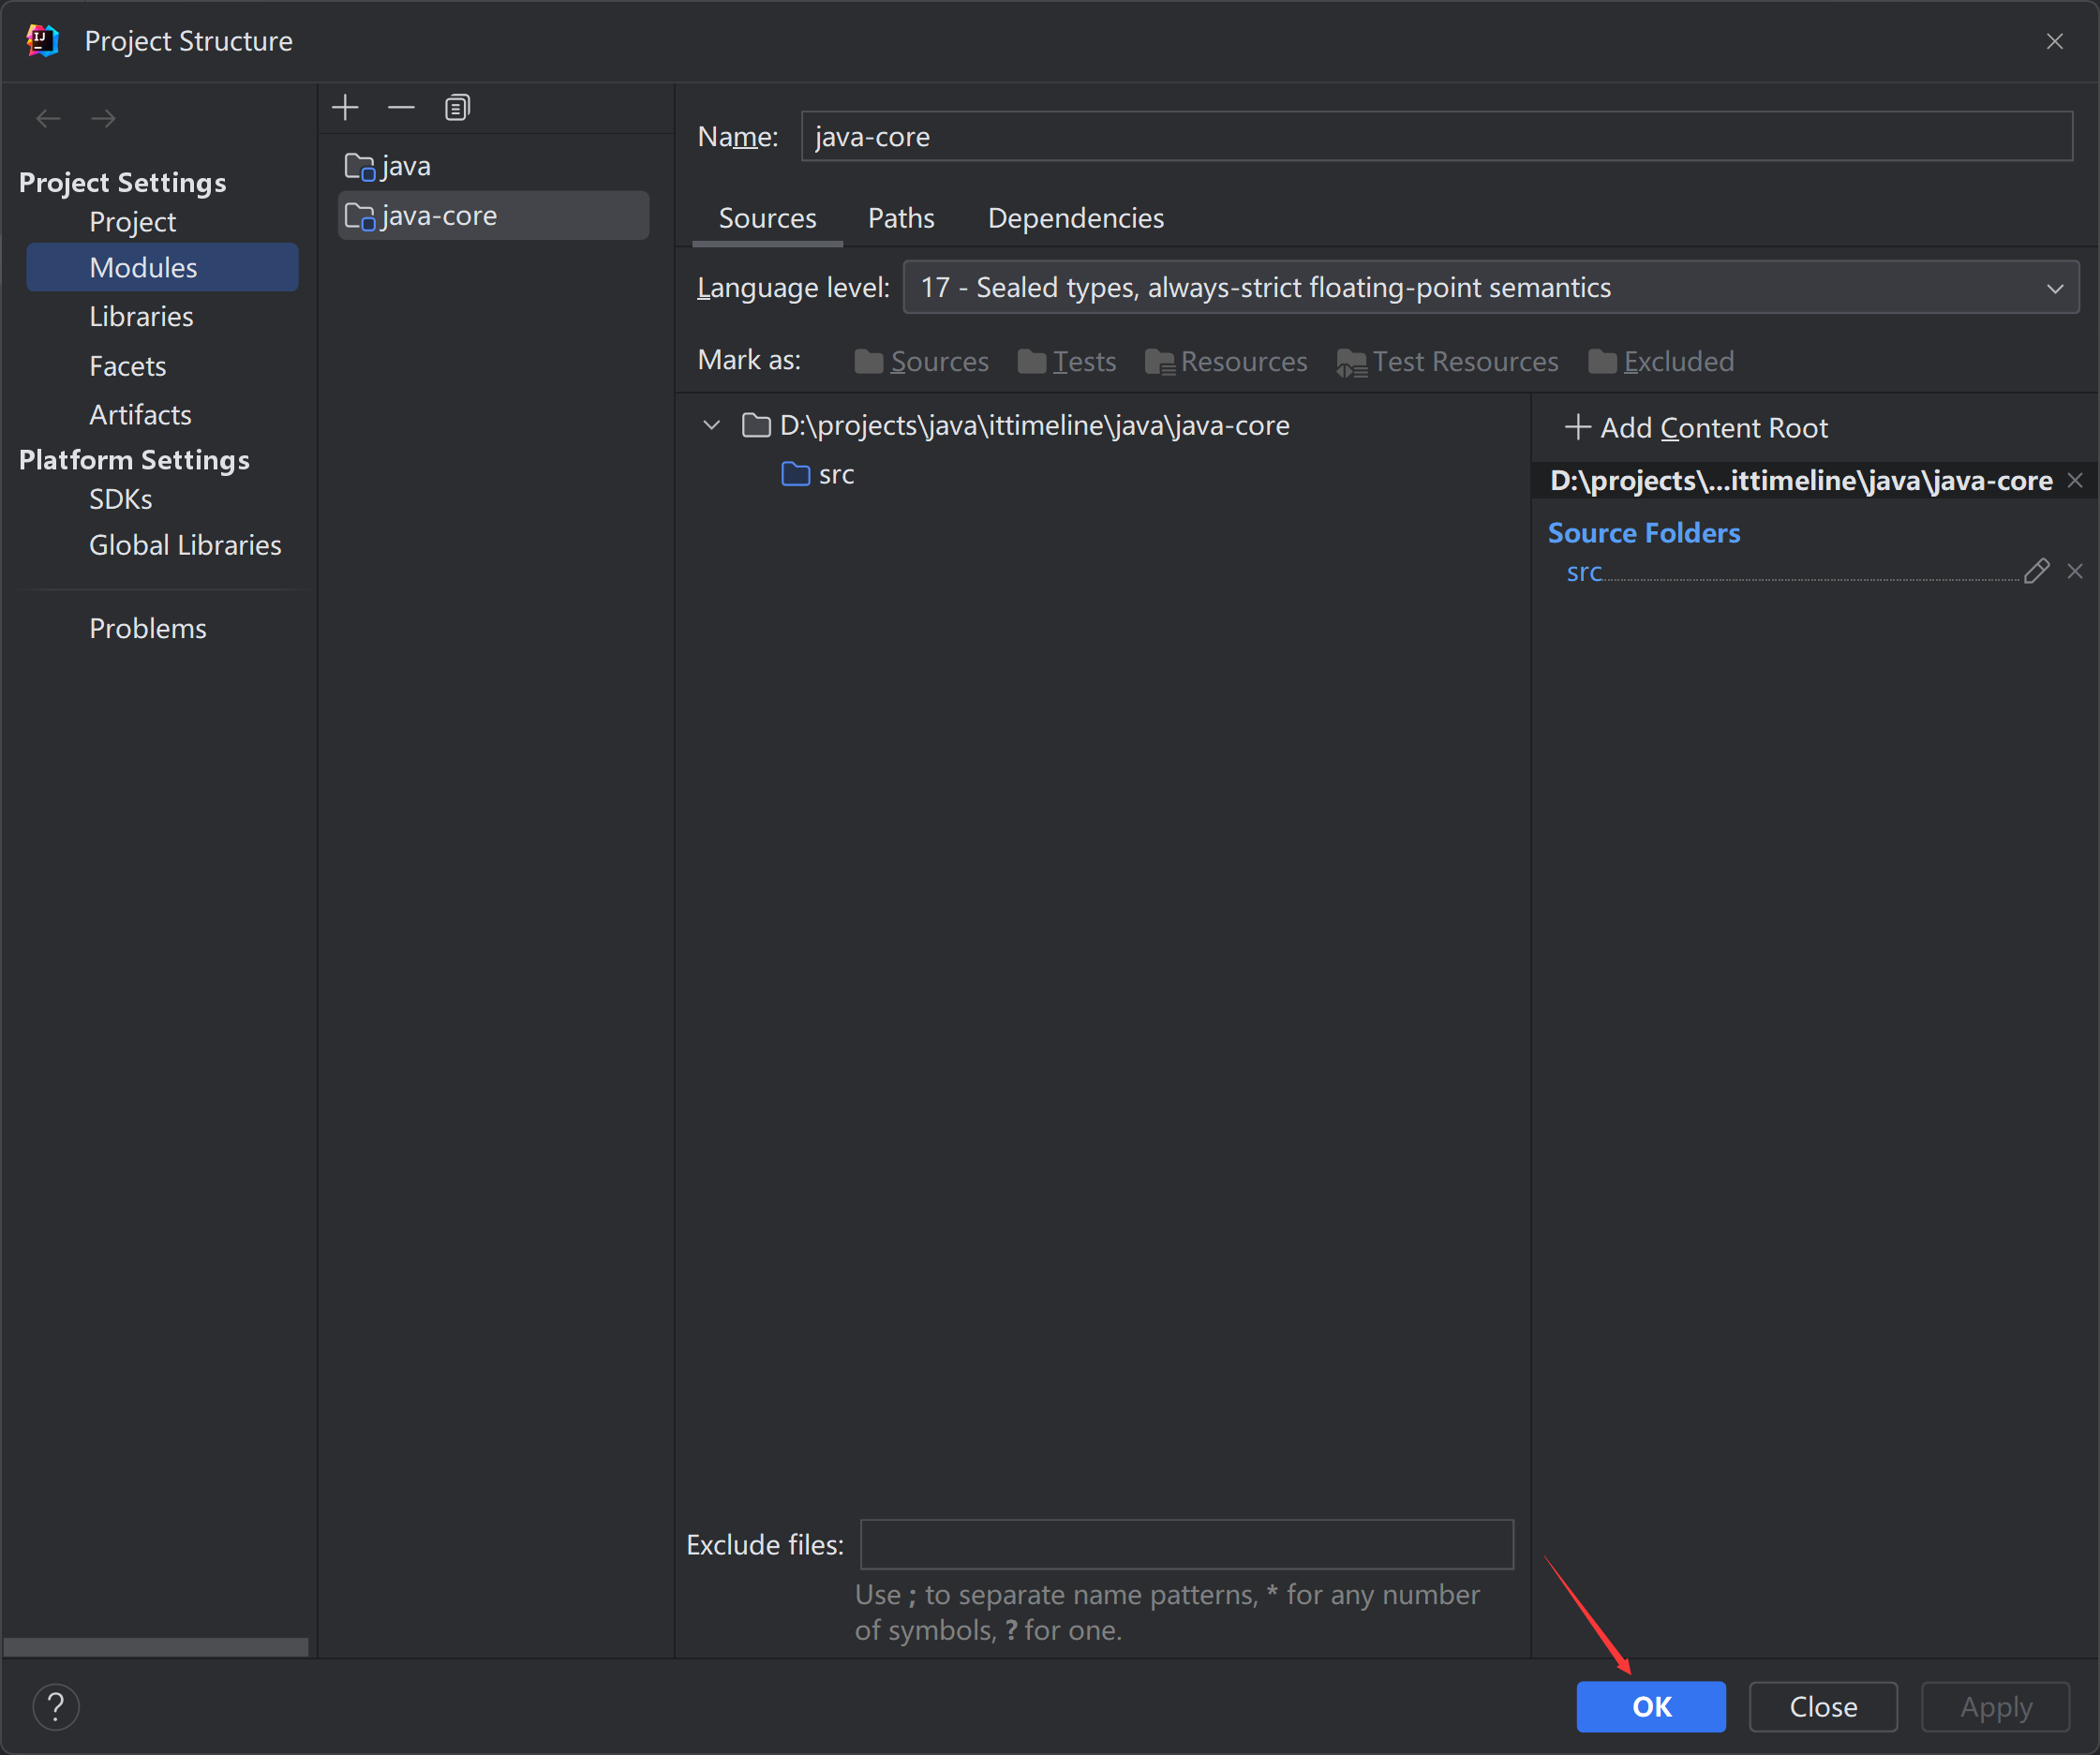Click the left sidebar horizontal scrollbar
The image size is (2100, 1755).
(156, 1647)
